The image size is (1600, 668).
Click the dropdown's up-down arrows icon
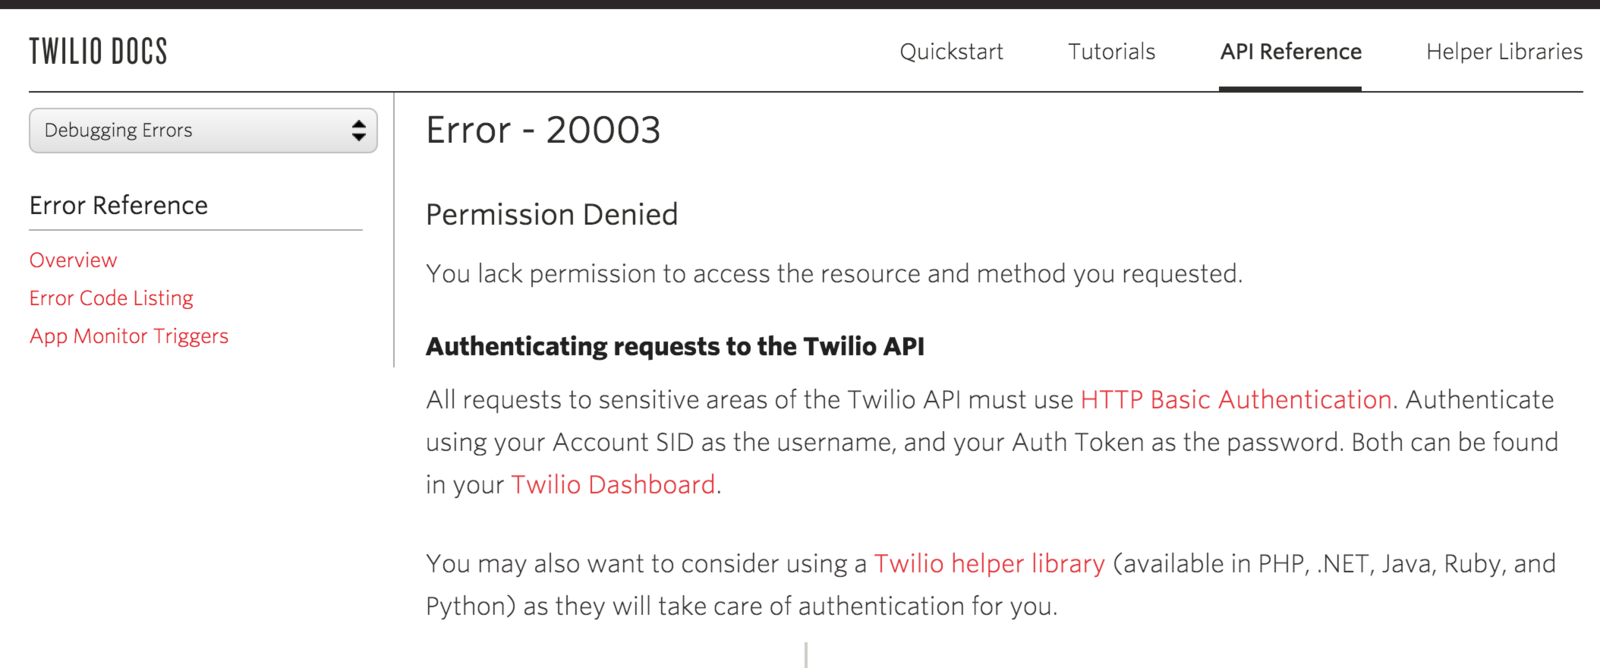(358, 131)
